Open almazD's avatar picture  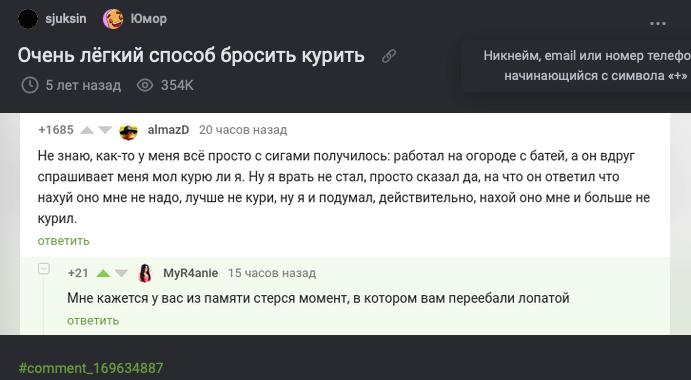(x=128, y=130)
